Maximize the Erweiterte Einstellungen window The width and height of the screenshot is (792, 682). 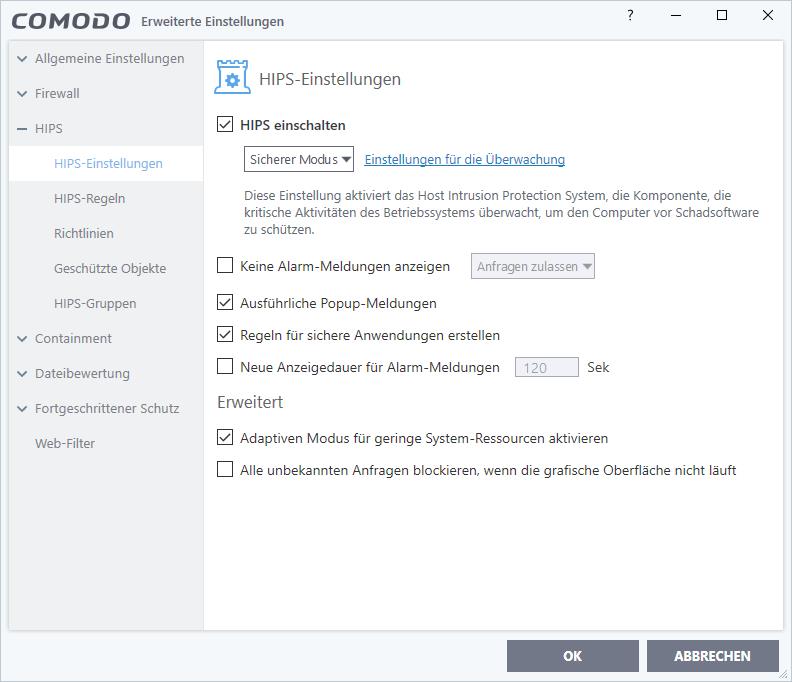click(x=722, y=15)
